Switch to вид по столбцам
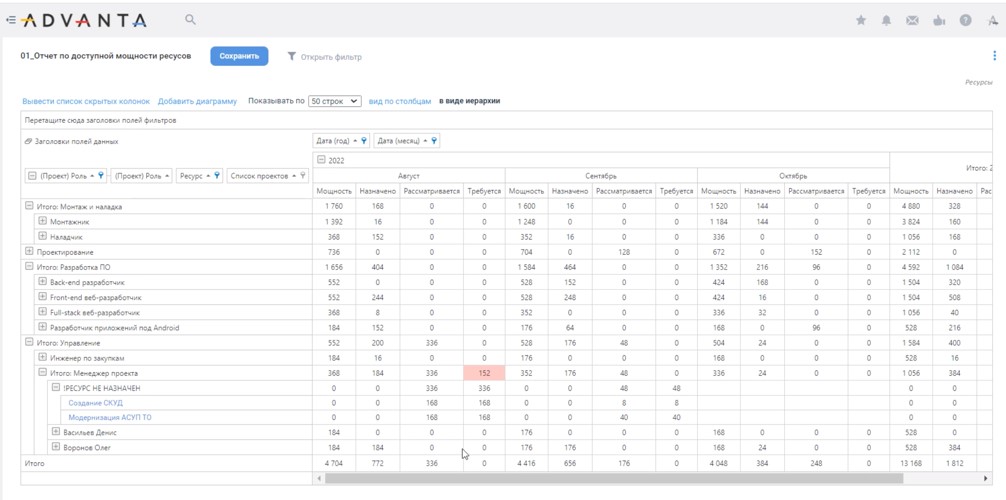The height and width of the screenshot is (500, 1006). (400, 101)
